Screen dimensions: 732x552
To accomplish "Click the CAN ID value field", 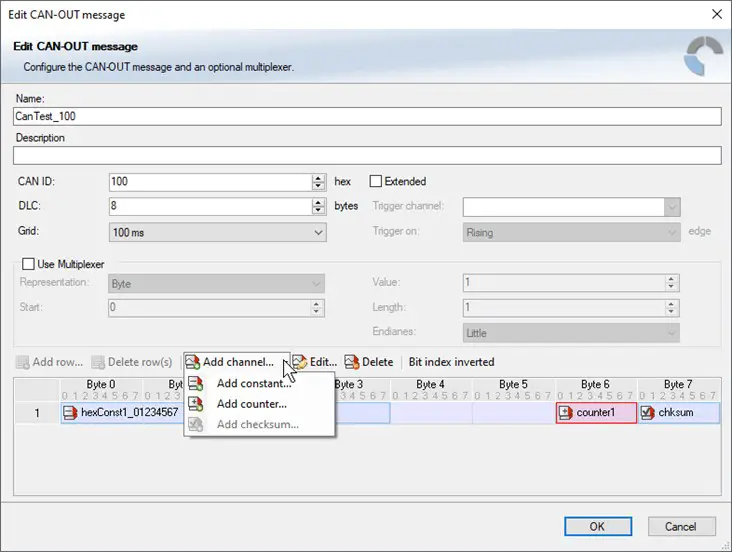I will coord(210,182).
